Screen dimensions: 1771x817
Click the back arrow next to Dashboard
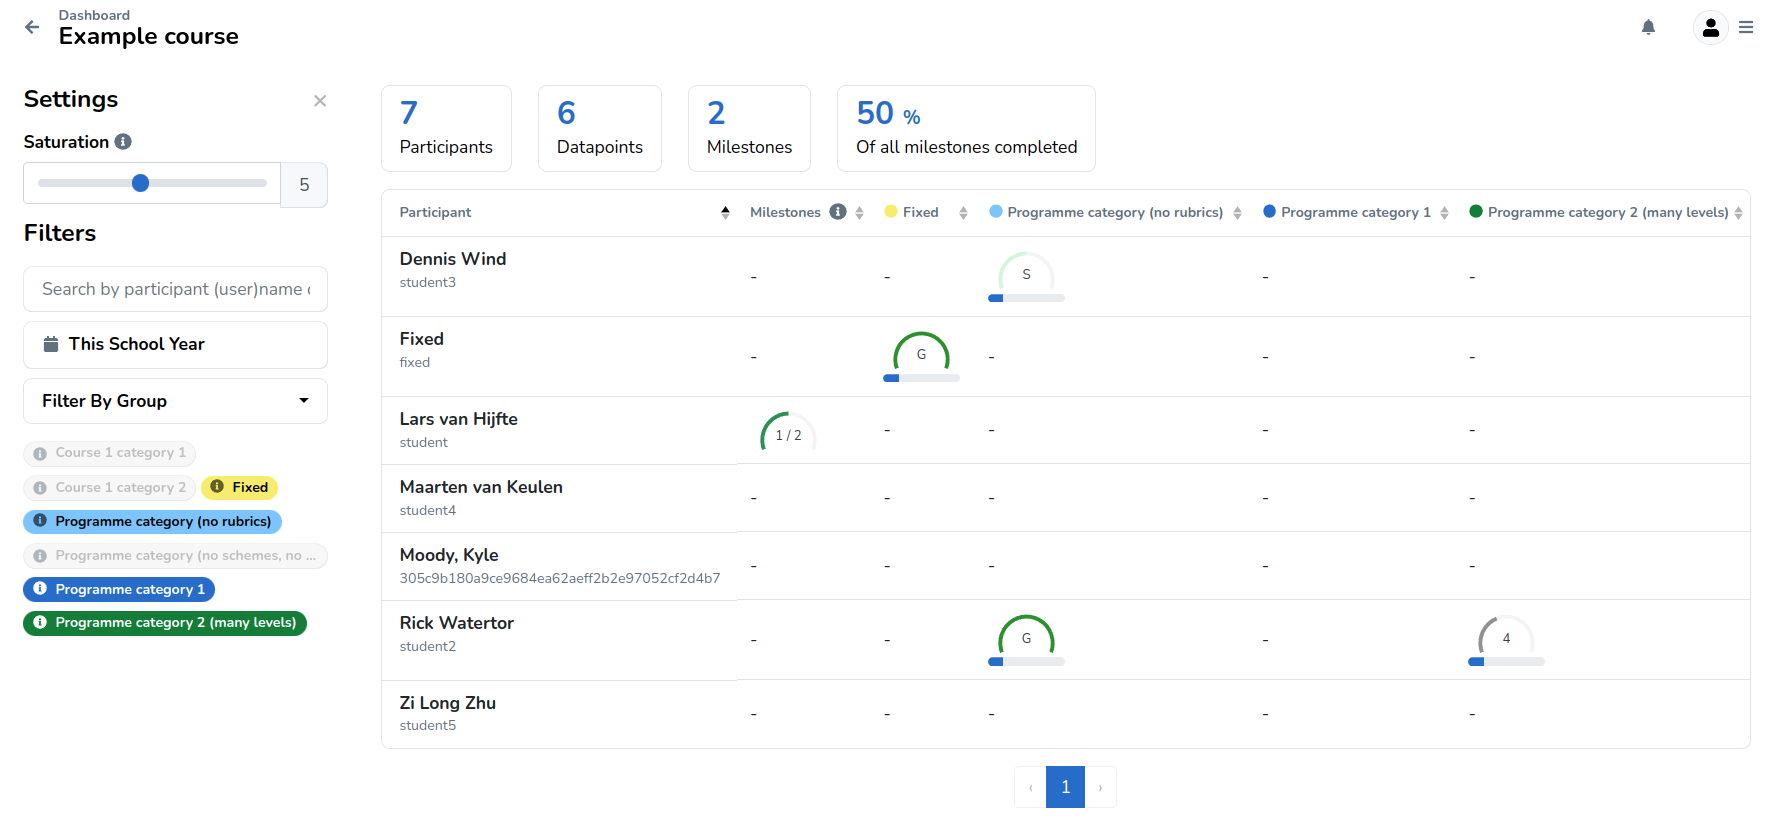click(32, 27)
